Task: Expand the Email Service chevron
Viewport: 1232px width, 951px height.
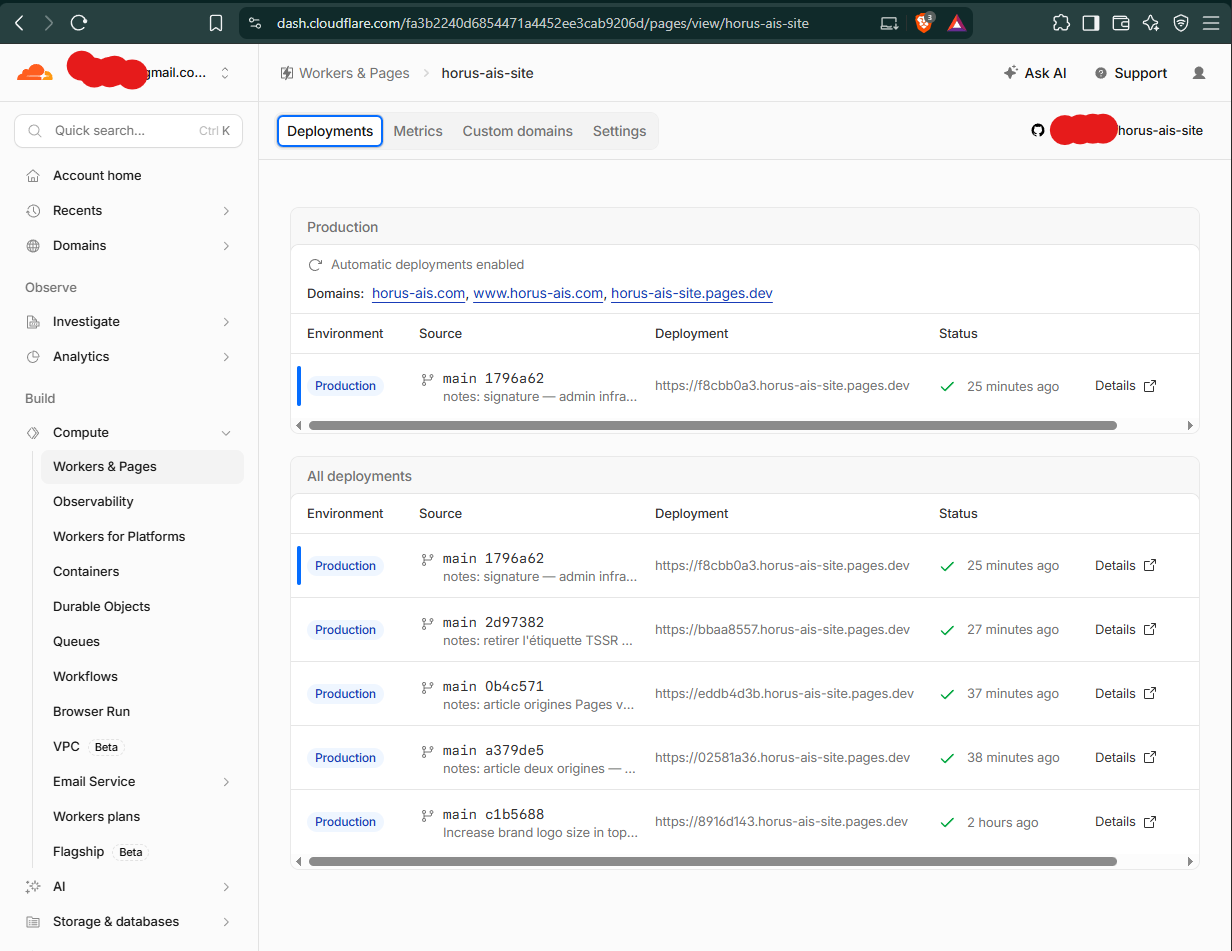Action: click(x=226, y=781)
